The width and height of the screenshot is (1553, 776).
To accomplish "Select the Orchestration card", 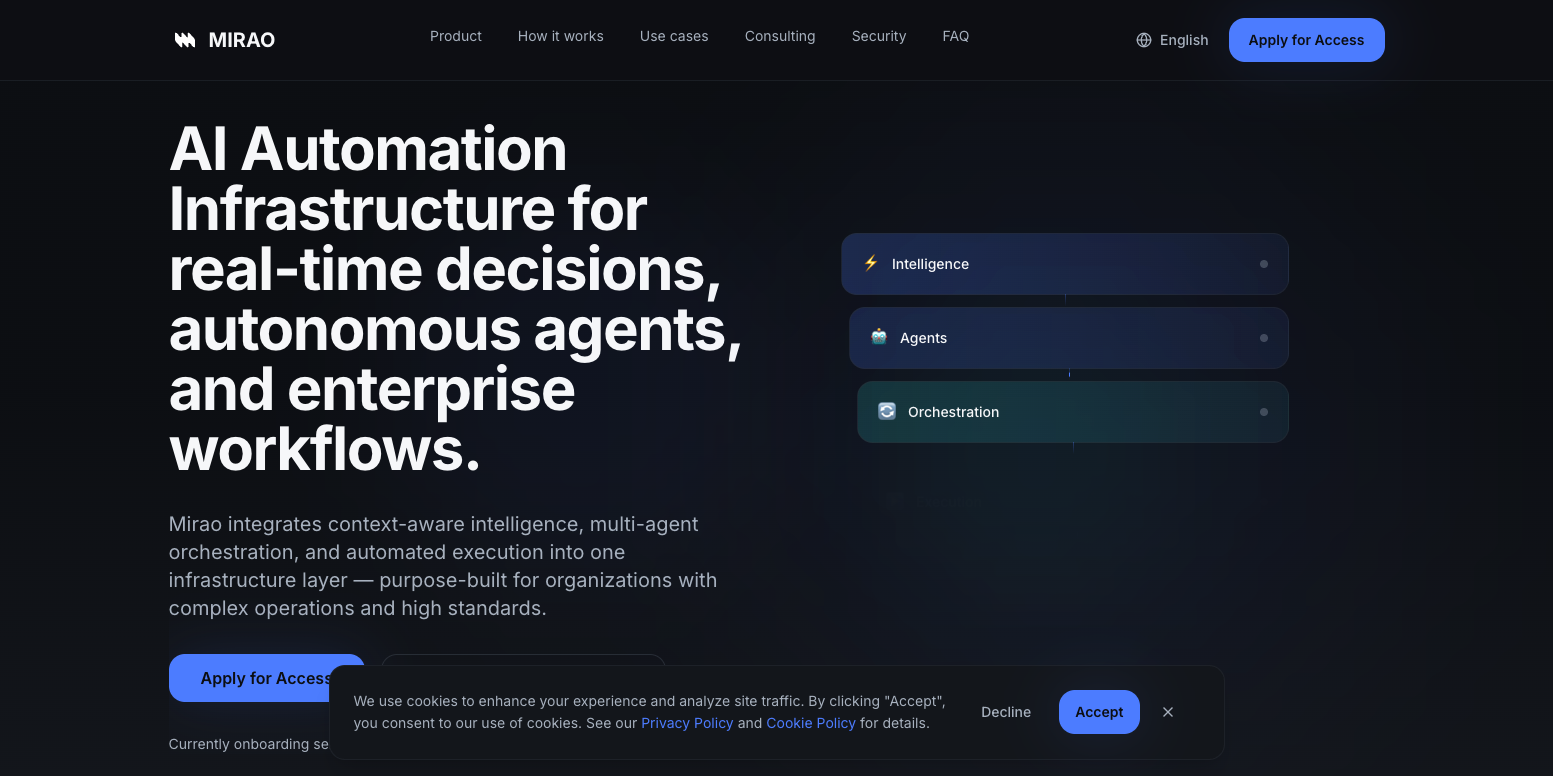I will pyautogui.click(x=1073, y=412).
